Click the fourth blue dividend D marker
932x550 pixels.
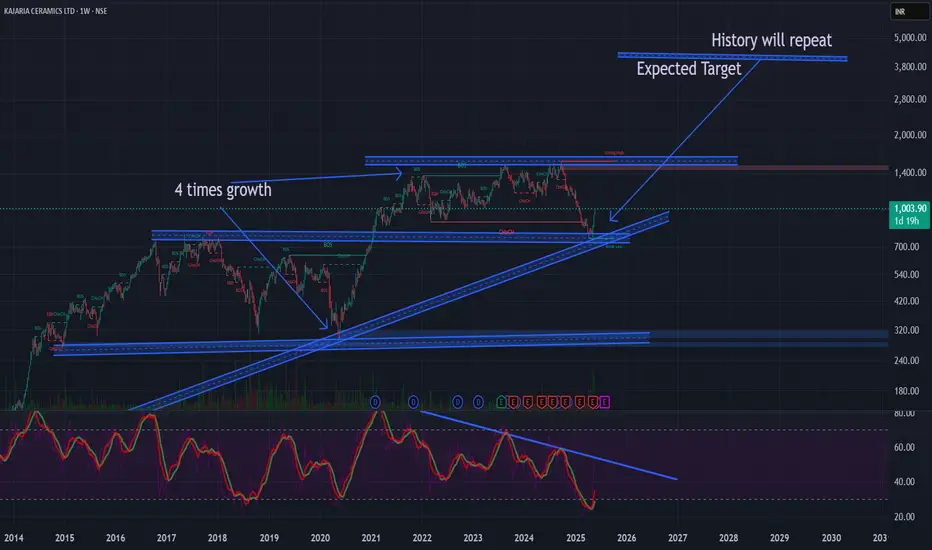[x=478, y=402]
